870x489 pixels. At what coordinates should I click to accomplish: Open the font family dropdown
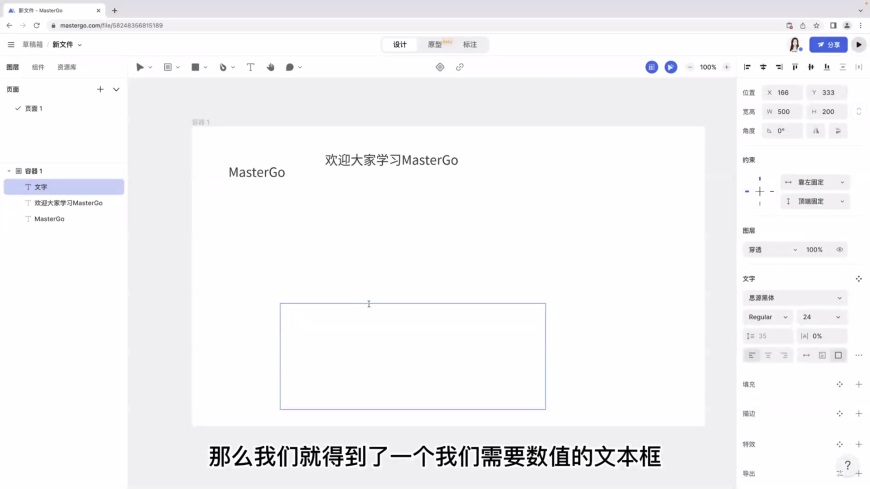tap(795, 298)
